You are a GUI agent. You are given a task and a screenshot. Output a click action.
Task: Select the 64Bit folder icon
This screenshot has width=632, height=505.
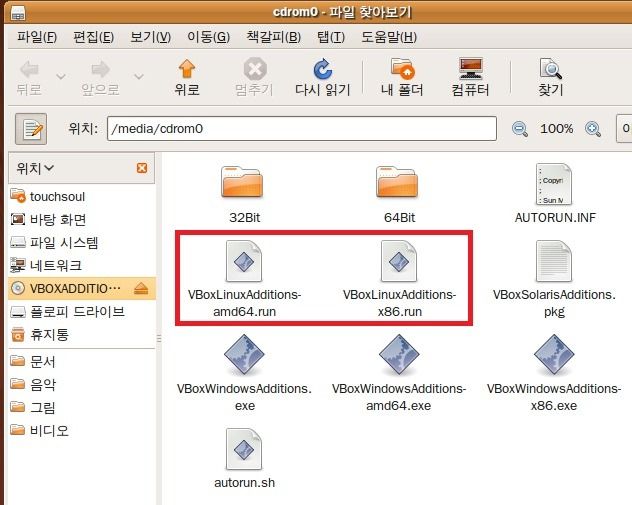397,182
